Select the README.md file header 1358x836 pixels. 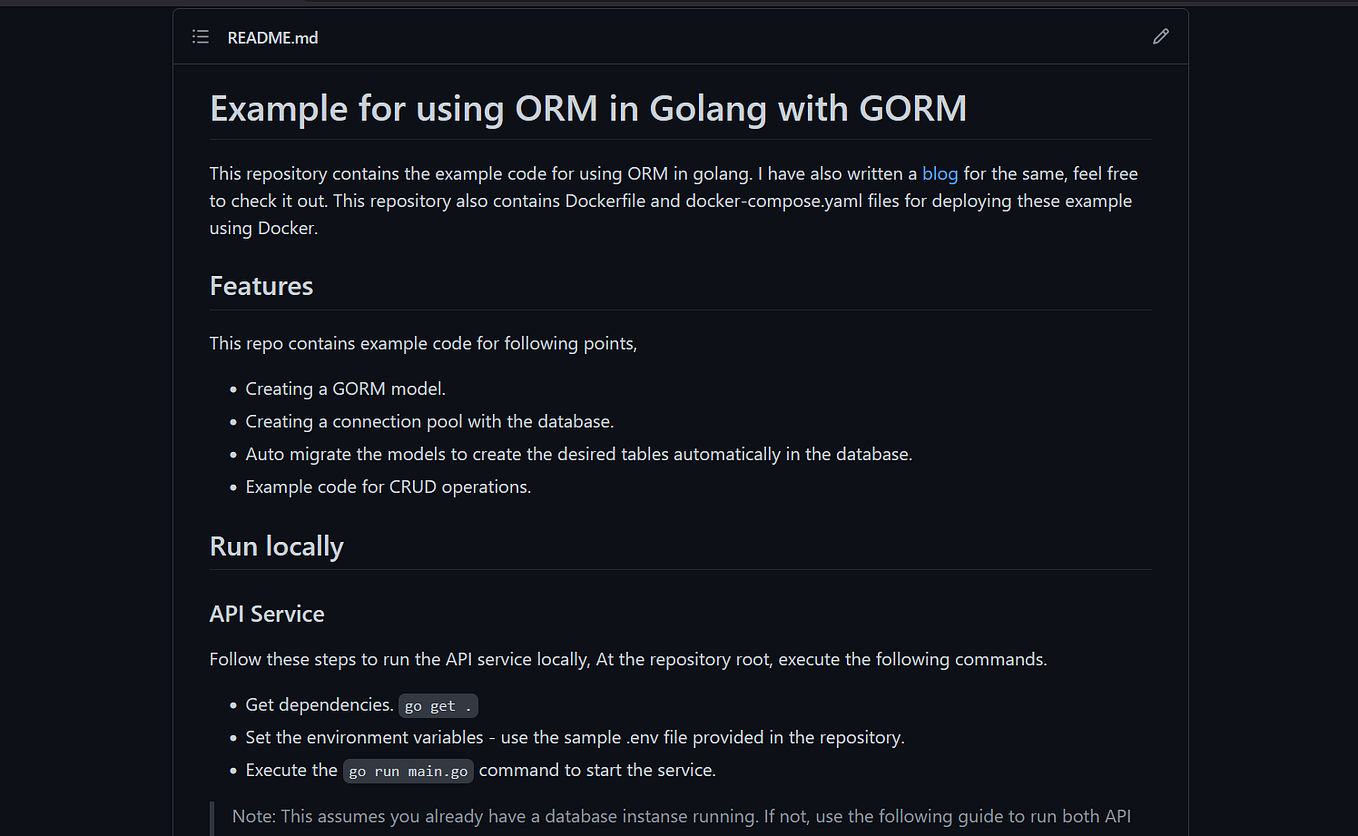272,37
